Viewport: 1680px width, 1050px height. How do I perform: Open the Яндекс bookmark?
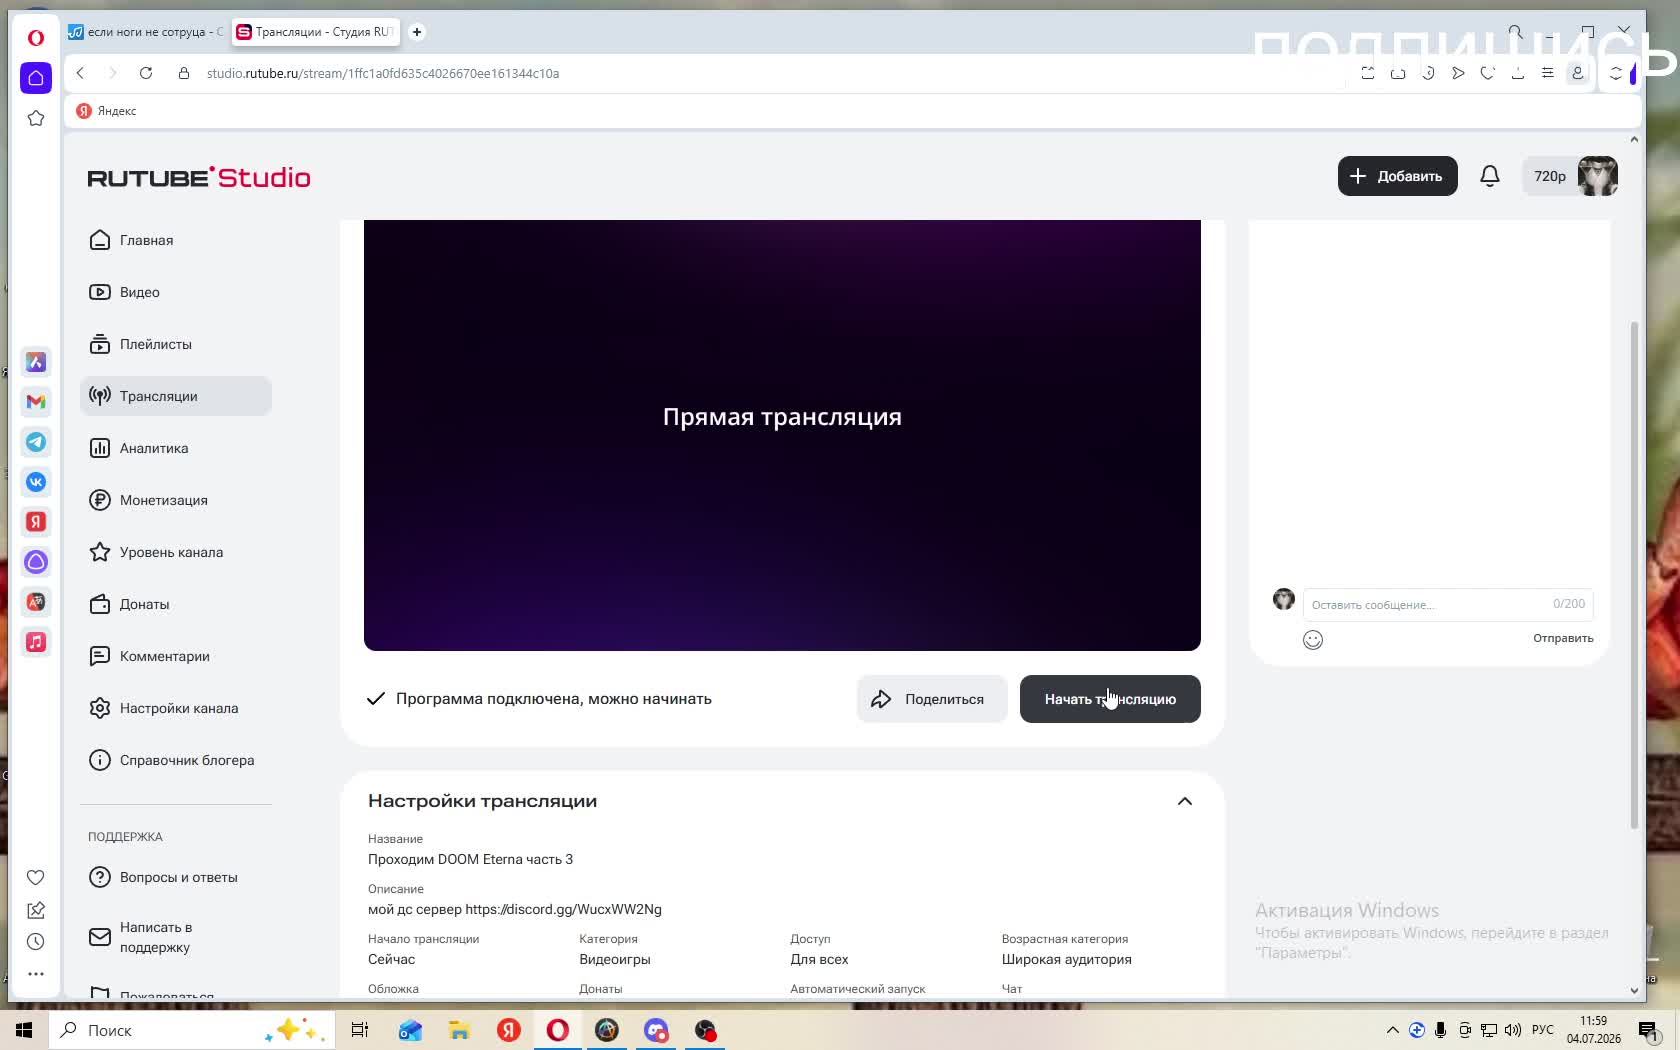[x=107, y=111]
